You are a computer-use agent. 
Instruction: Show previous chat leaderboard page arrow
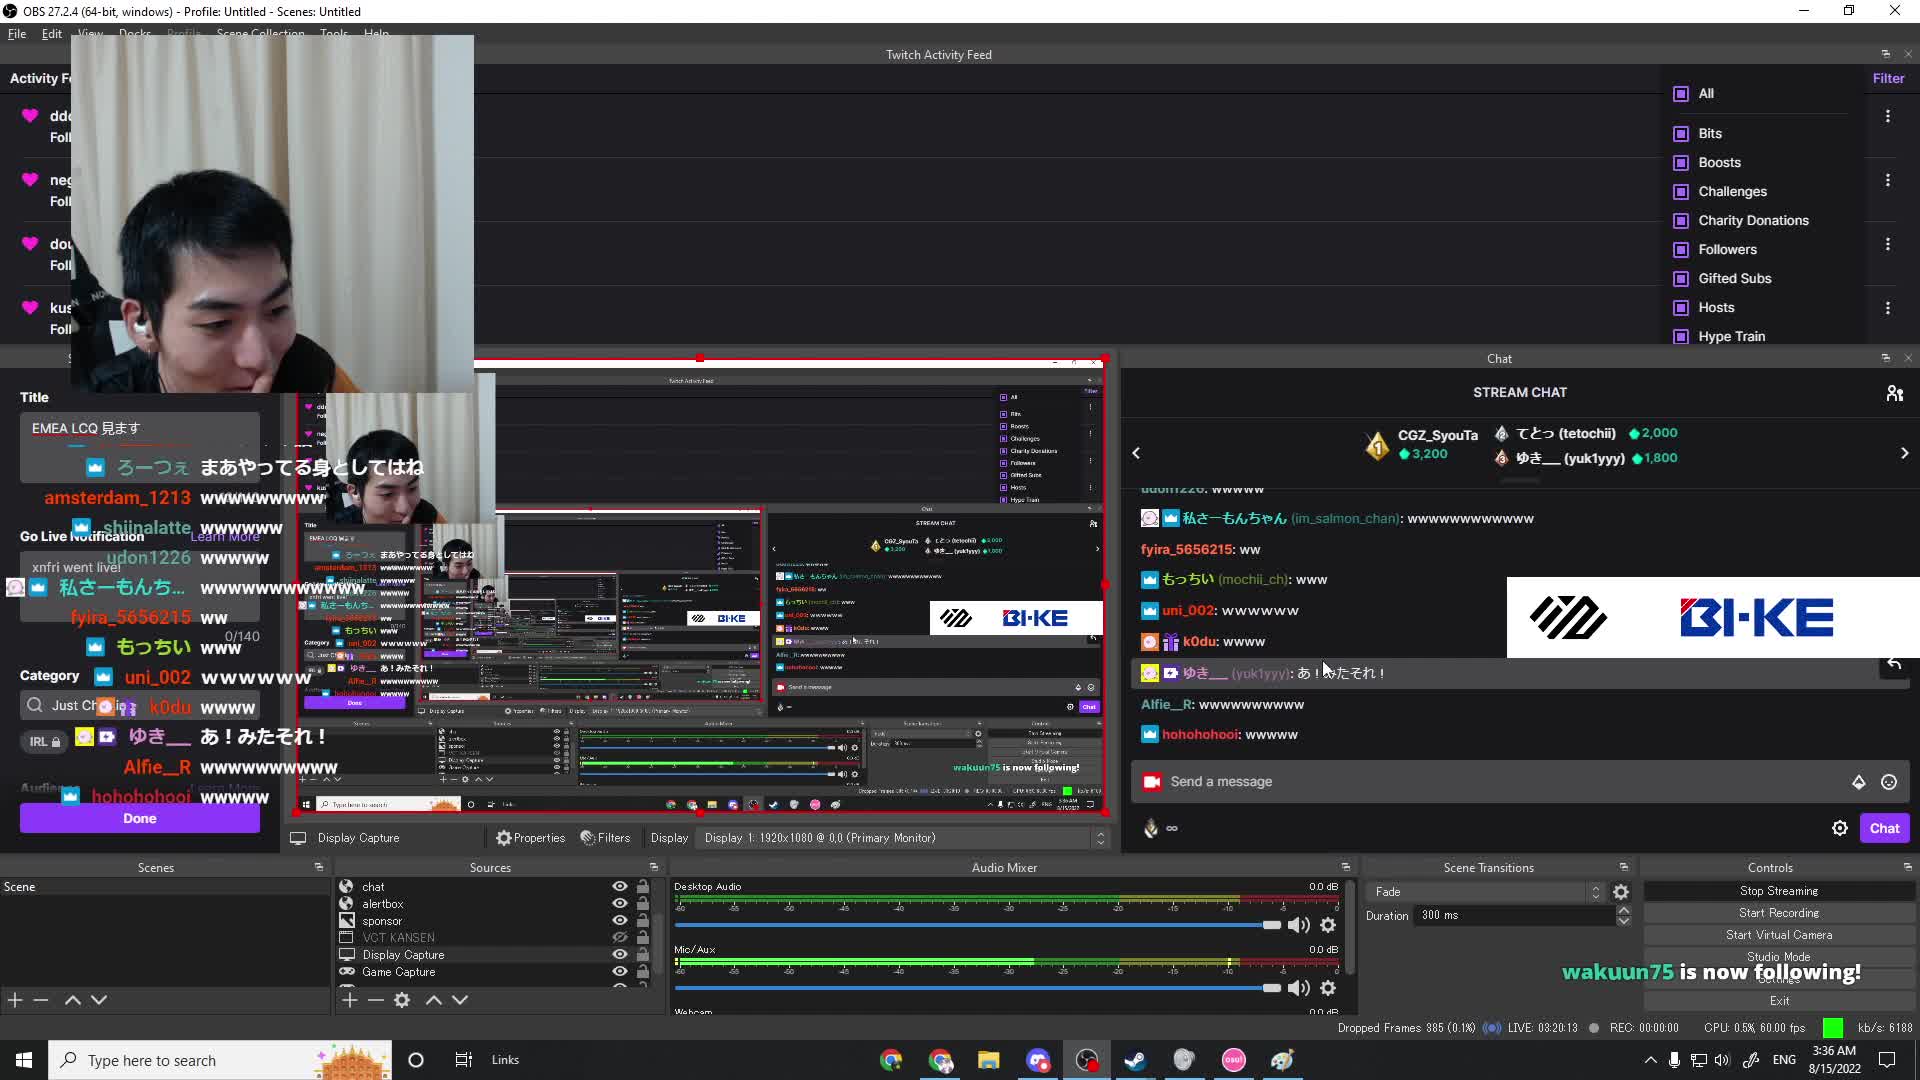tap(1136, 453)
